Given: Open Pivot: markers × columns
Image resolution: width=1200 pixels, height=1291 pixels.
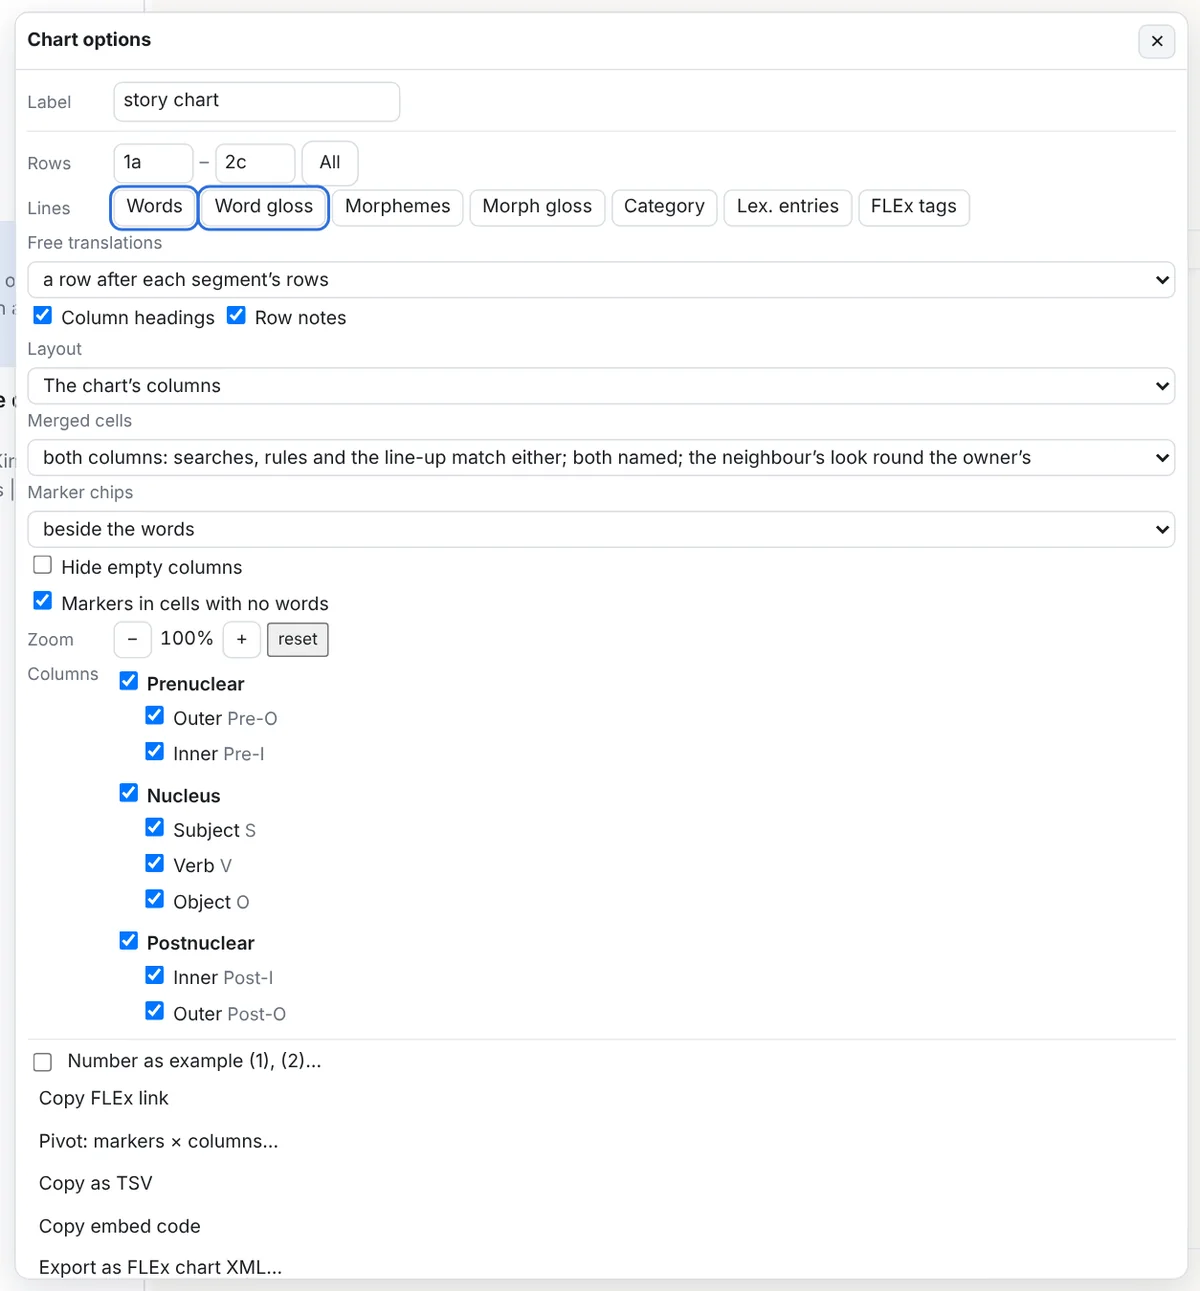Looking at the screenshot, I should click(x=159, y=1142).
